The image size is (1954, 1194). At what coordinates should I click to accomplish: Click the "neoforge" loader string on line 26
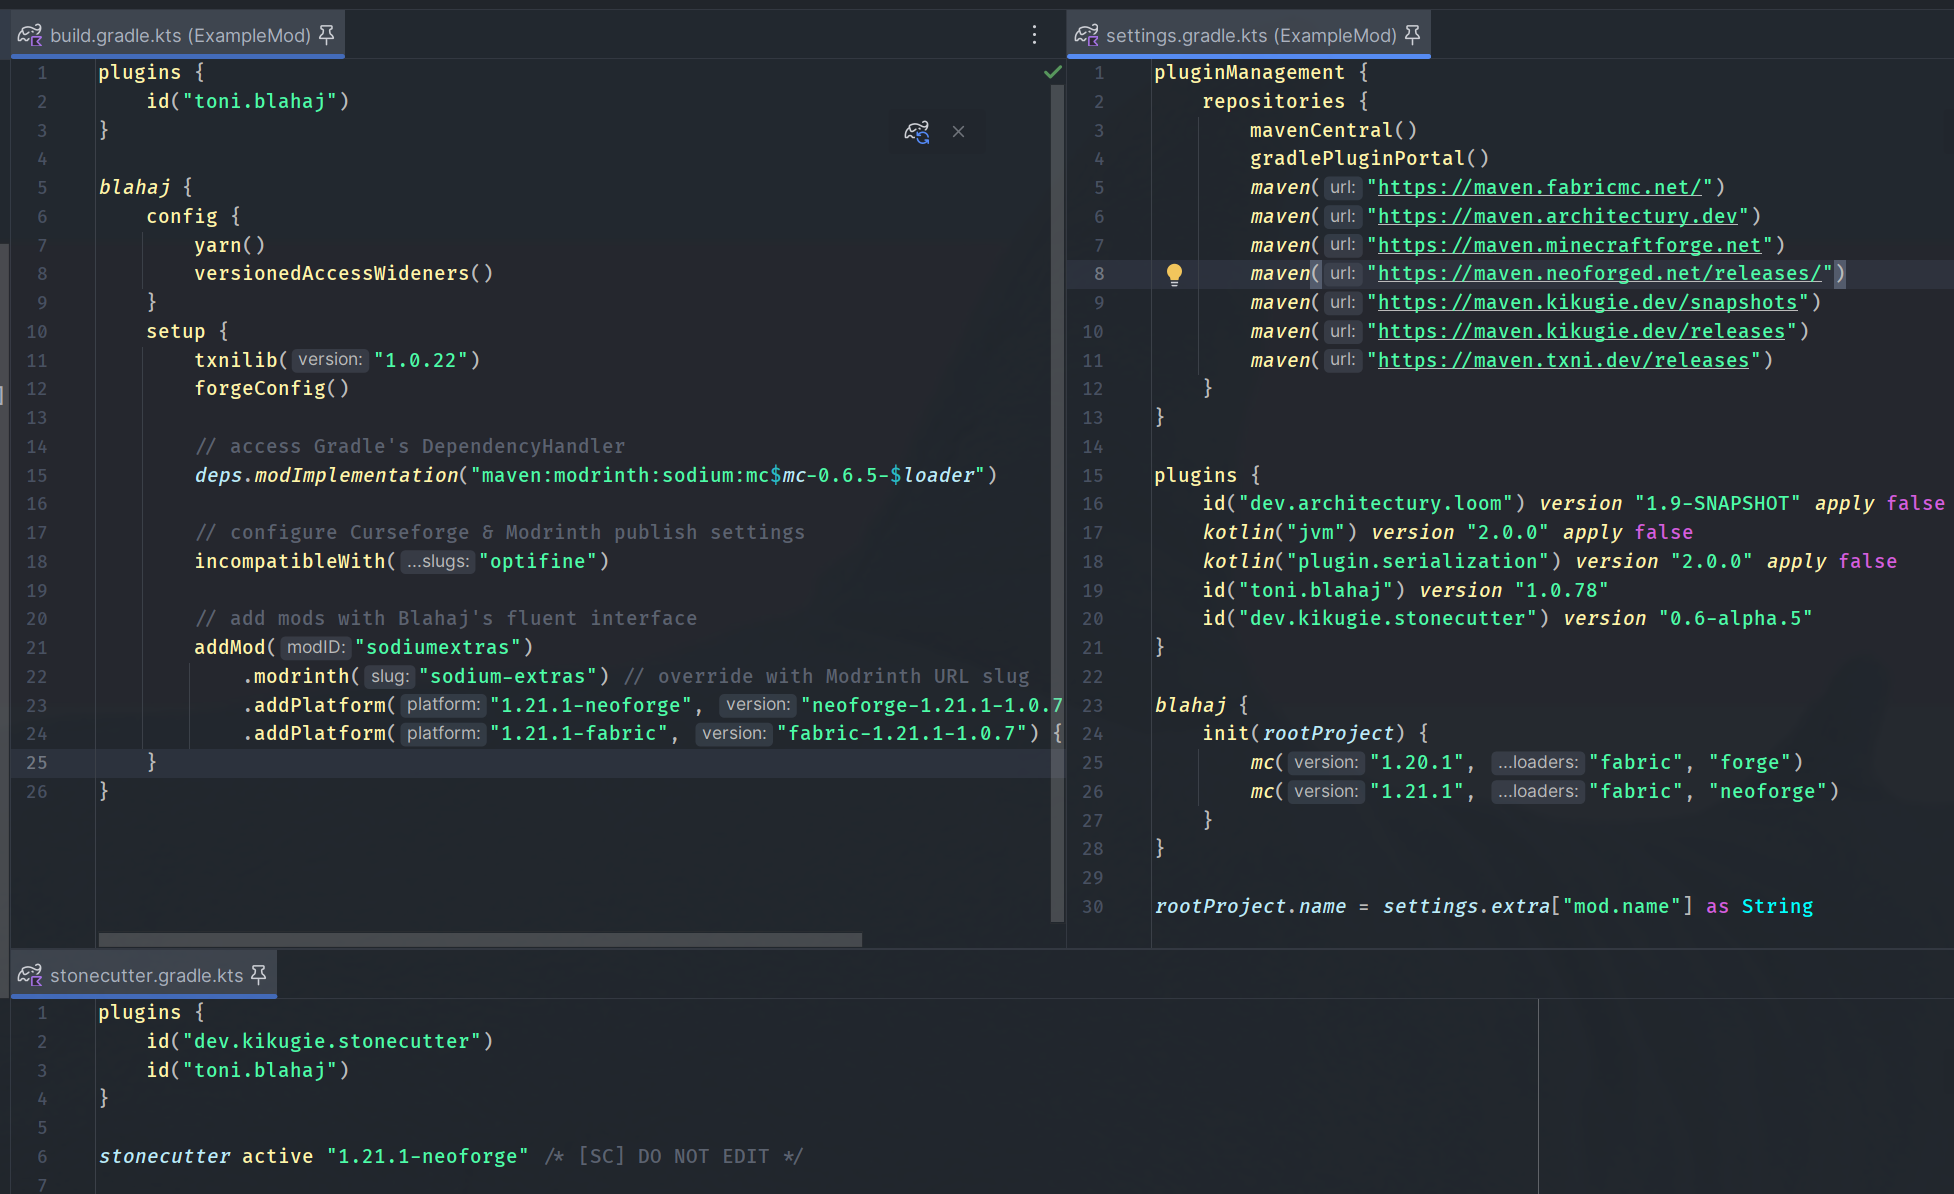click(1767, 792)
